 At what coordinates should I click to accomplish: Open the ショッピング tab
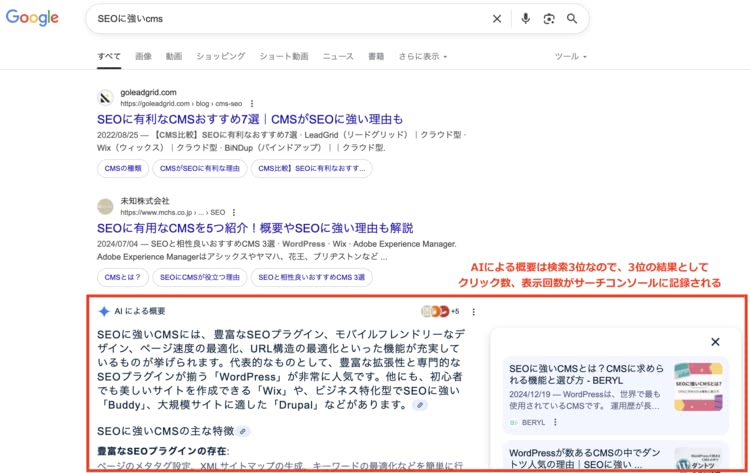coord(221,56)
